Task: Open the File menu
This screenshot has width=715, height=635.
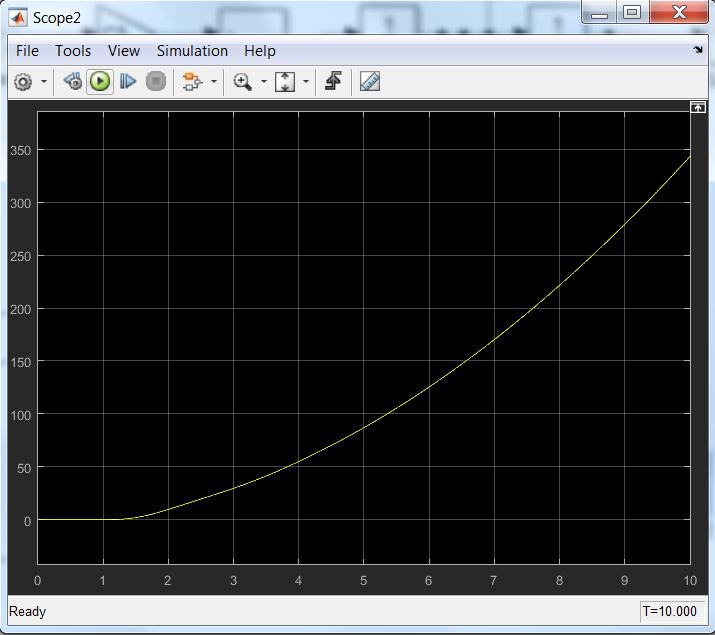Action: (27, 51)
